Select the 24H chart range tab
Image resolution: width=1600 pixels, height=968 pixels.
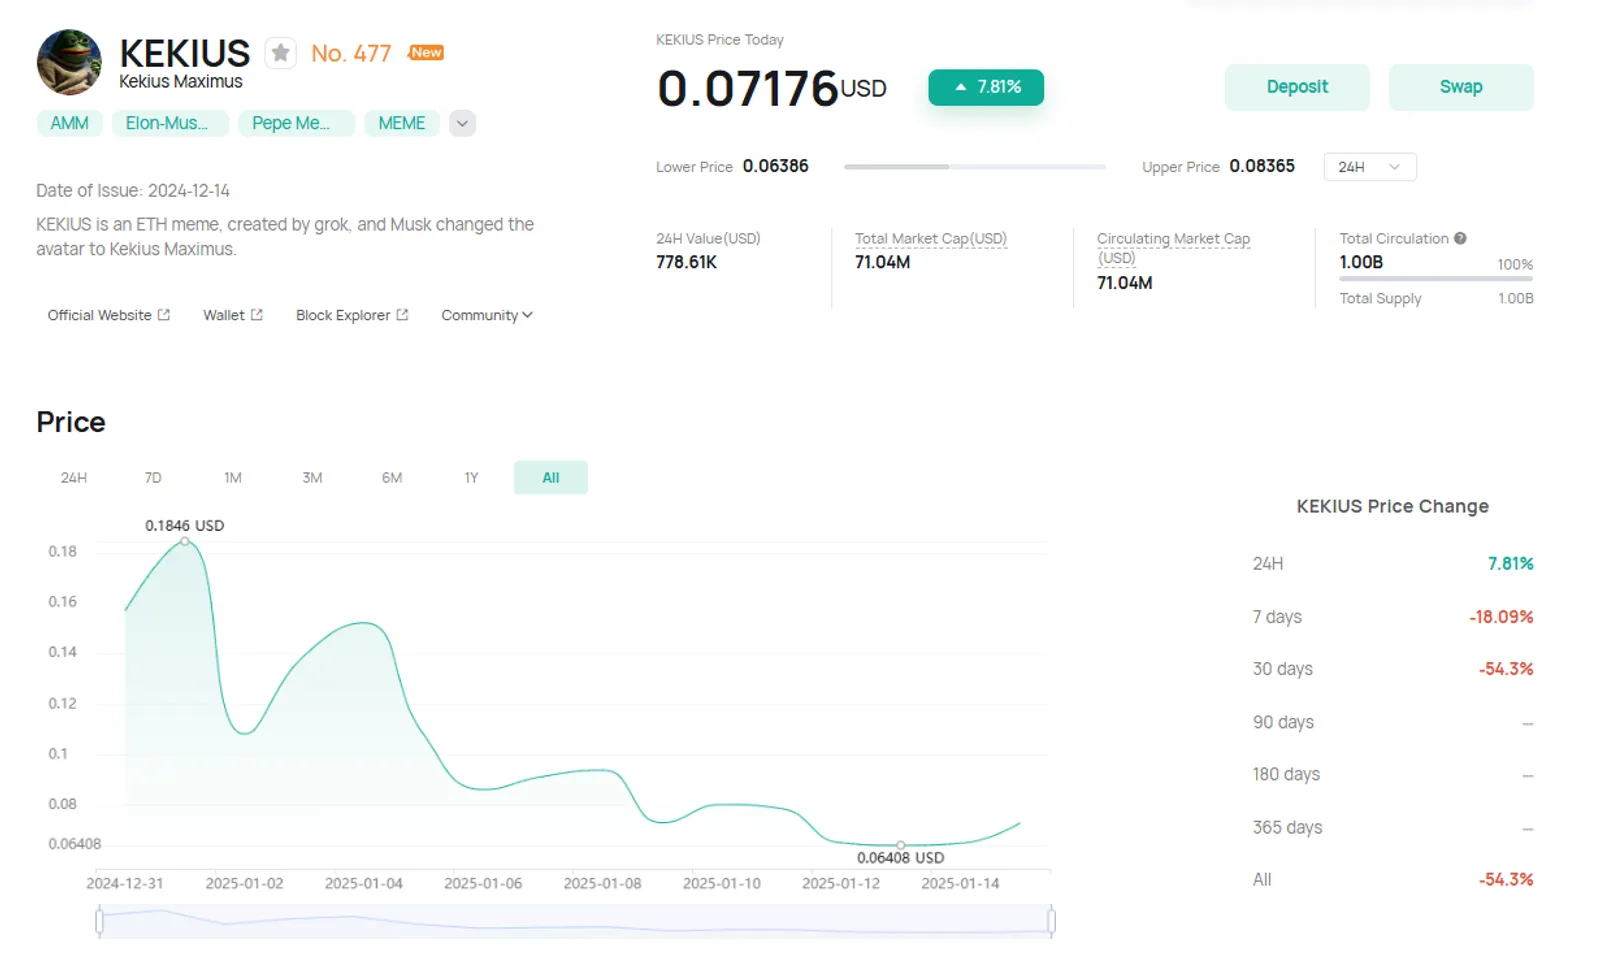pos(74,478)
